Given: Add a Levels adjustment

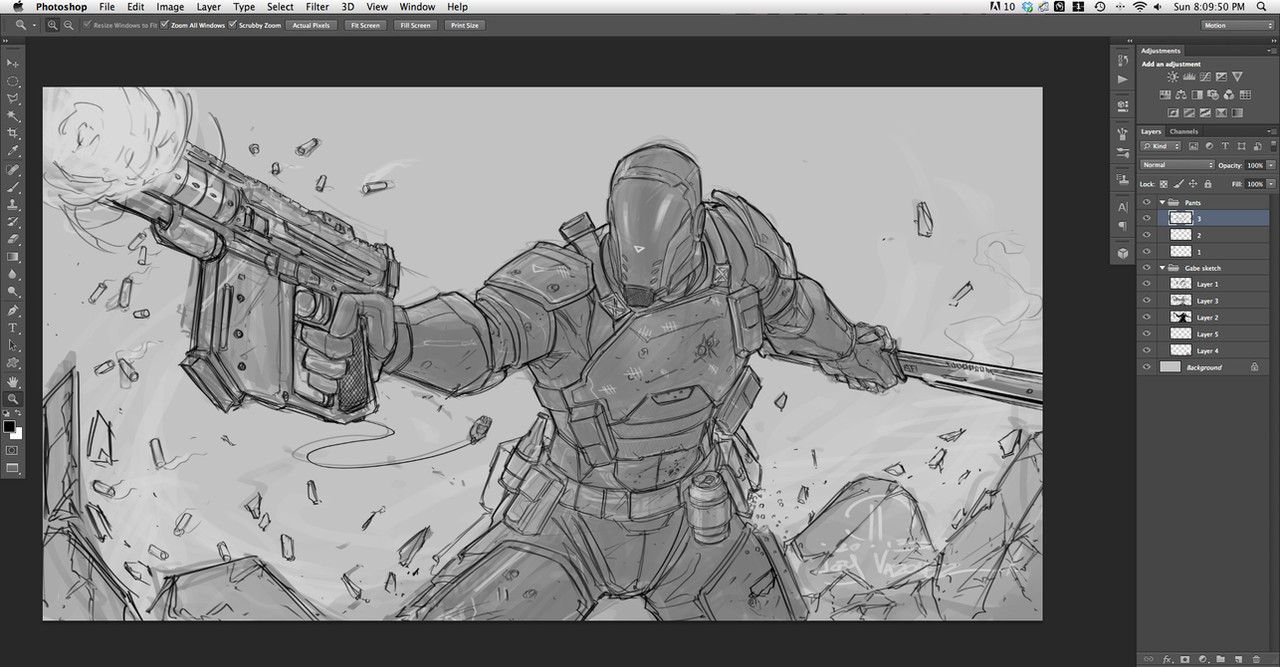Looking at the screenshot, I should tap(1189, 77).
